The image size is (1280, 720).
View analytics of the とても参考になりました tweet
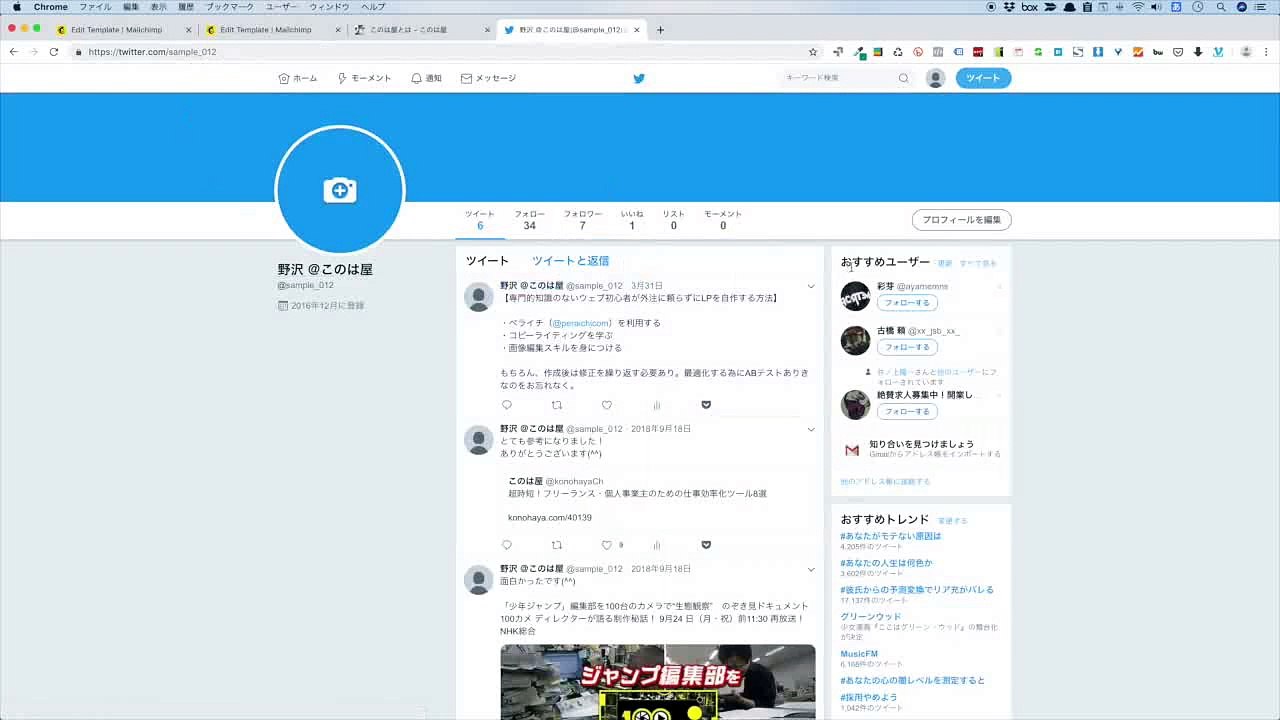[x=656, y=545]
